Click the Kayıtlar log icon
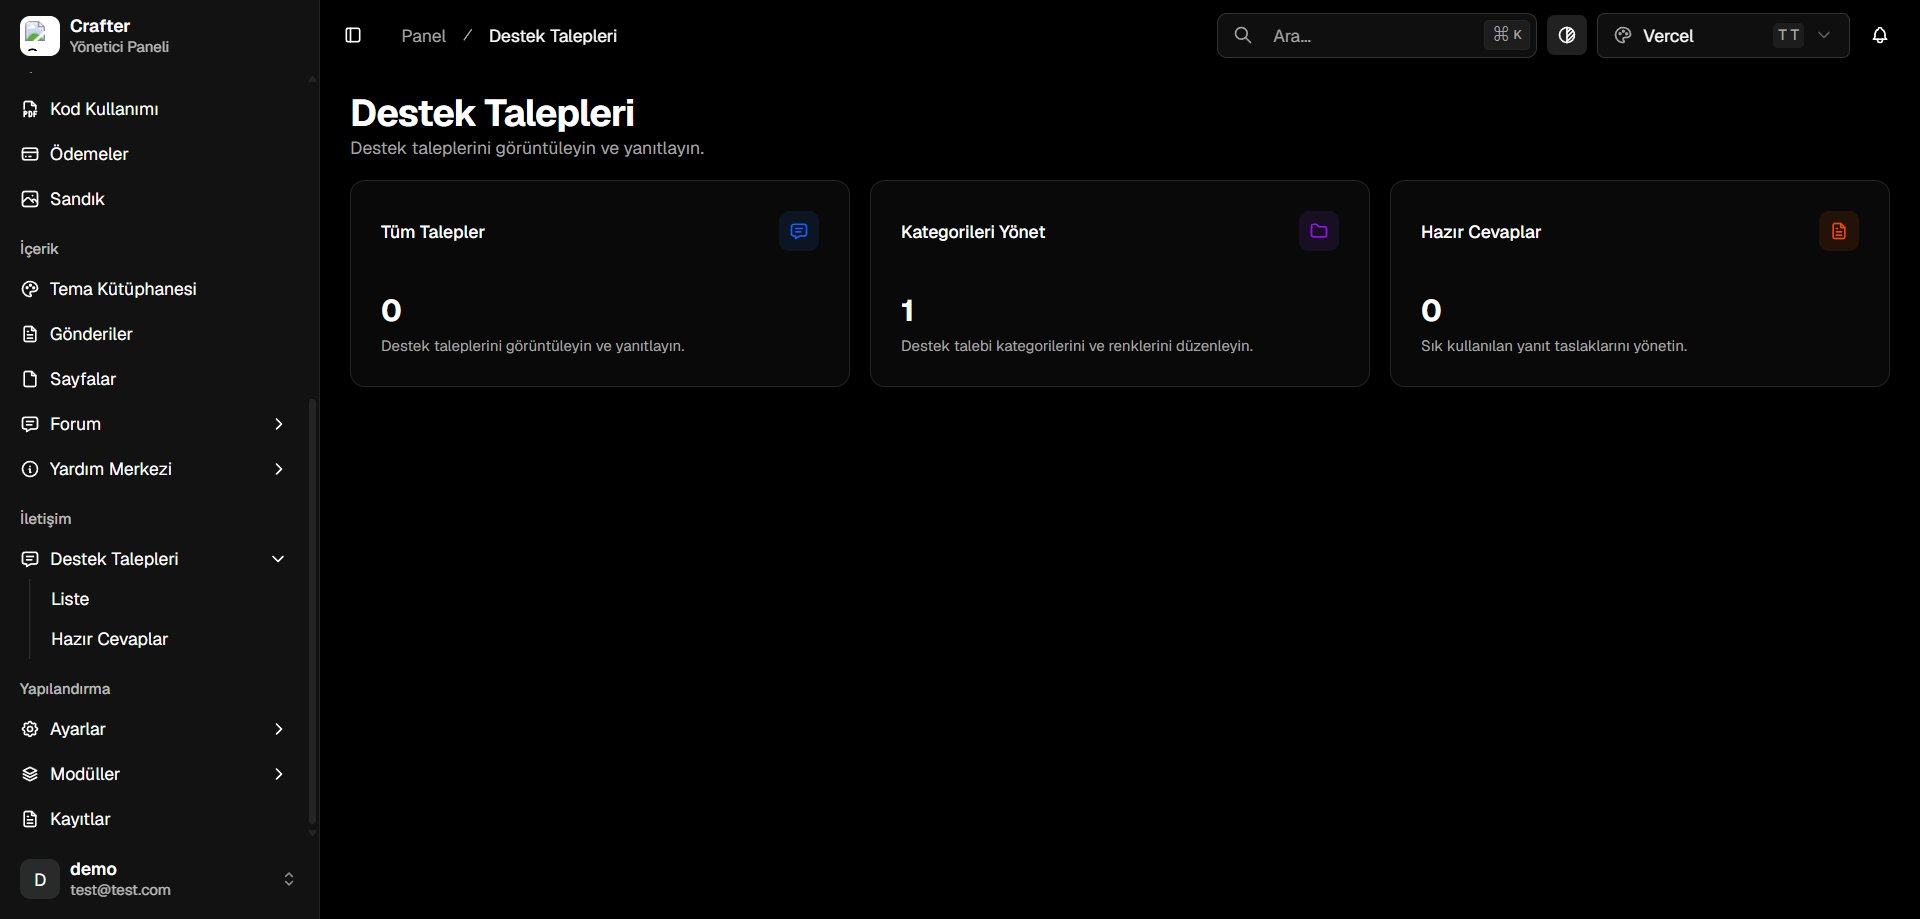The width and height of the screenshot is (1920, 919). (30, 819)
